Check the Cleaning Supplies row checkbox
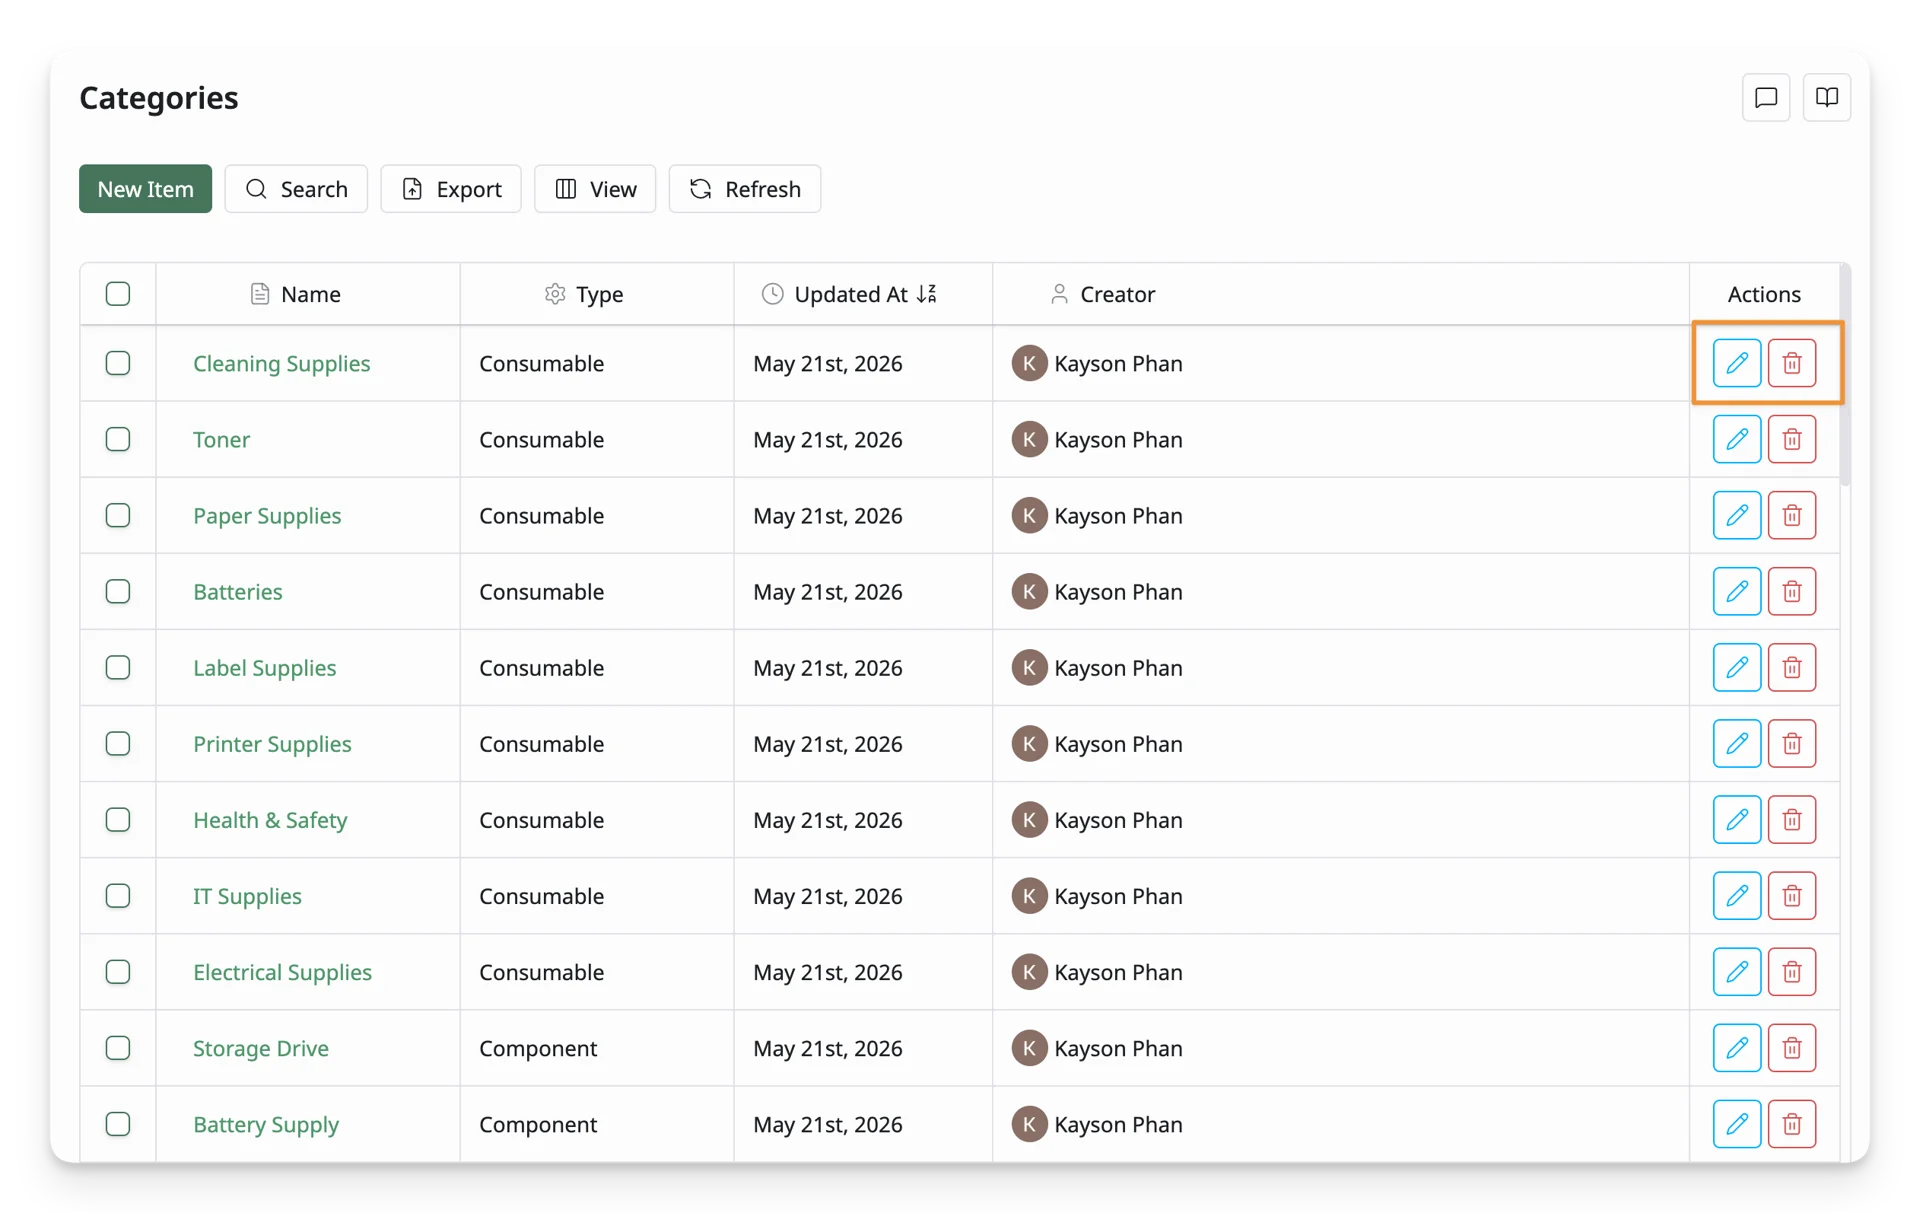Image resolution: width=1920 pixels, height=1213 pixels. [x=118, y=363]
